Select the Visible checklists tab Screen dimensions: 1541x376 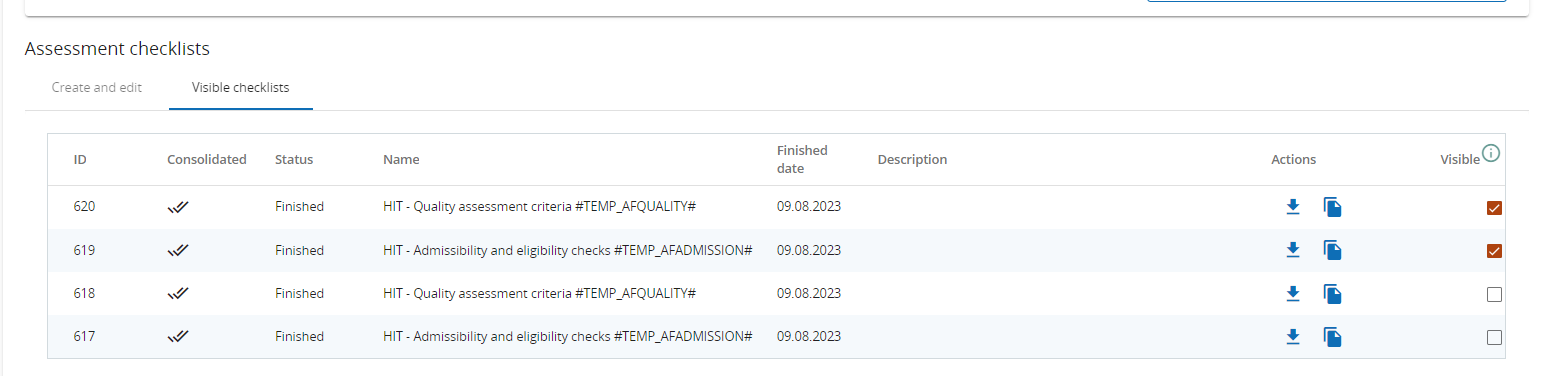[x=241, y=88]
